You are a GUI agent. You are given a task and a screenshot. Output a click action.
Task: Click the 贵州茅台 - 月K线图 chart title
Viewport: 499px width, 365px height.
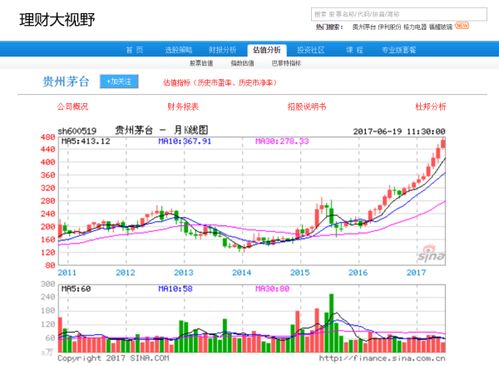pos(162,130)
